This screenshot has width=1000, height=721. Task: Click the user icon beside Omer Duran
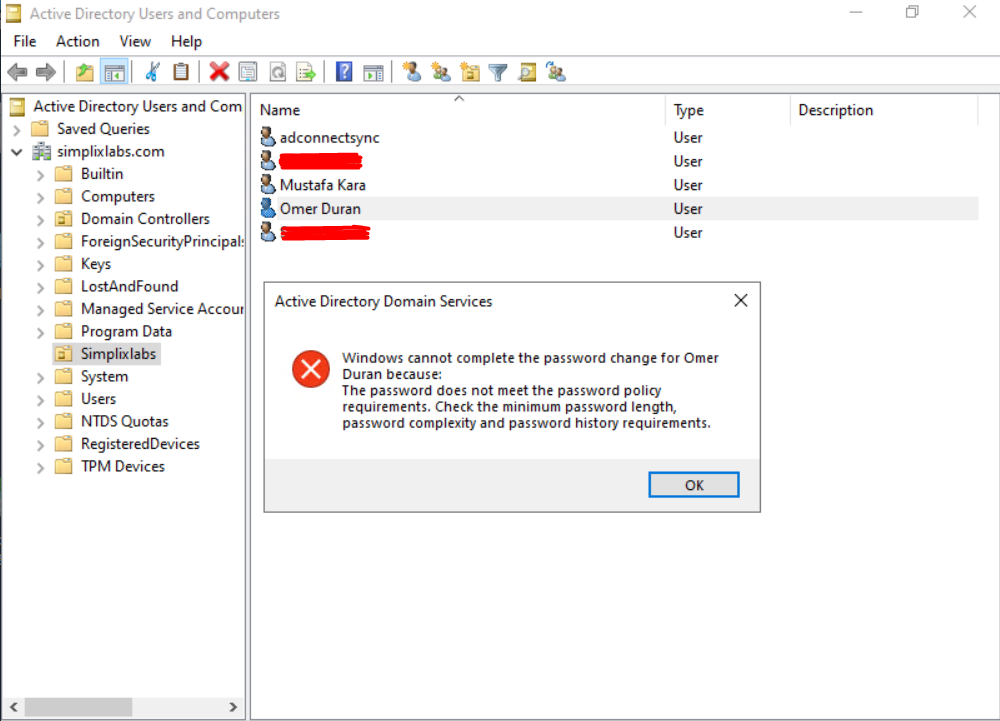(x=268, y=208)
